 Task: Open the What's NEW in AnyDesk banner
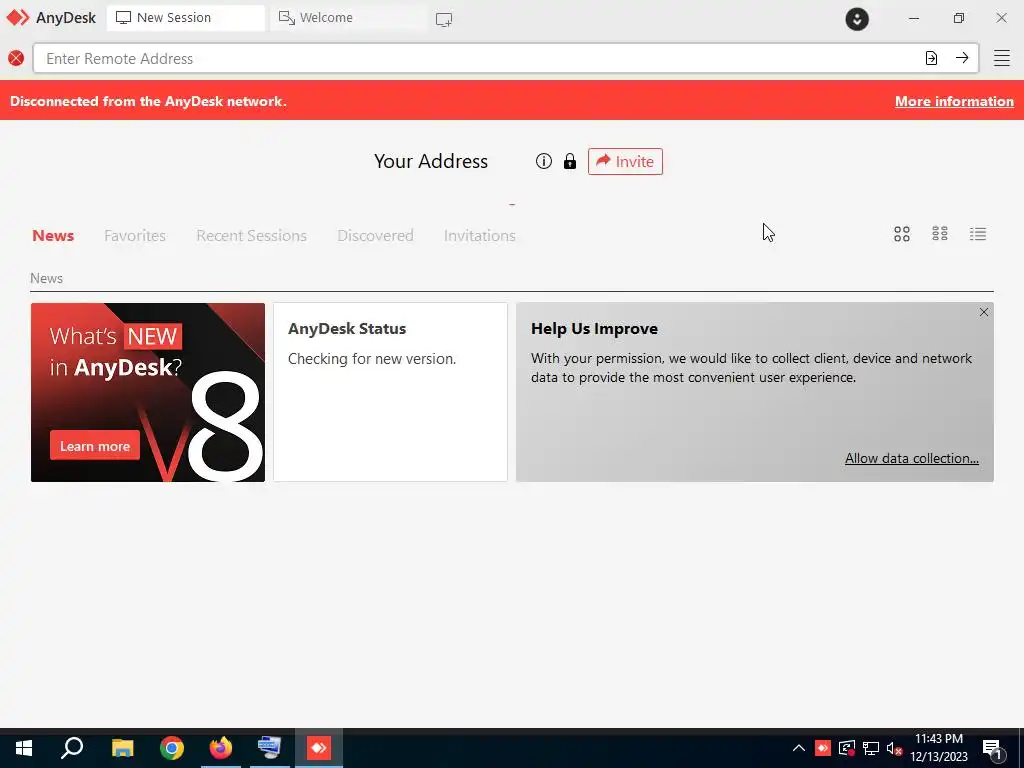148,392
